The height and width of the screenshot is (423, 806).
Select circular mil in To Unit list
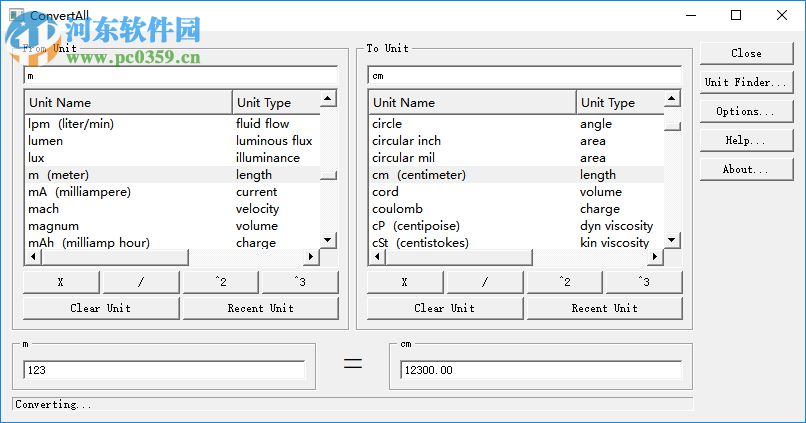tap(517, 158)
